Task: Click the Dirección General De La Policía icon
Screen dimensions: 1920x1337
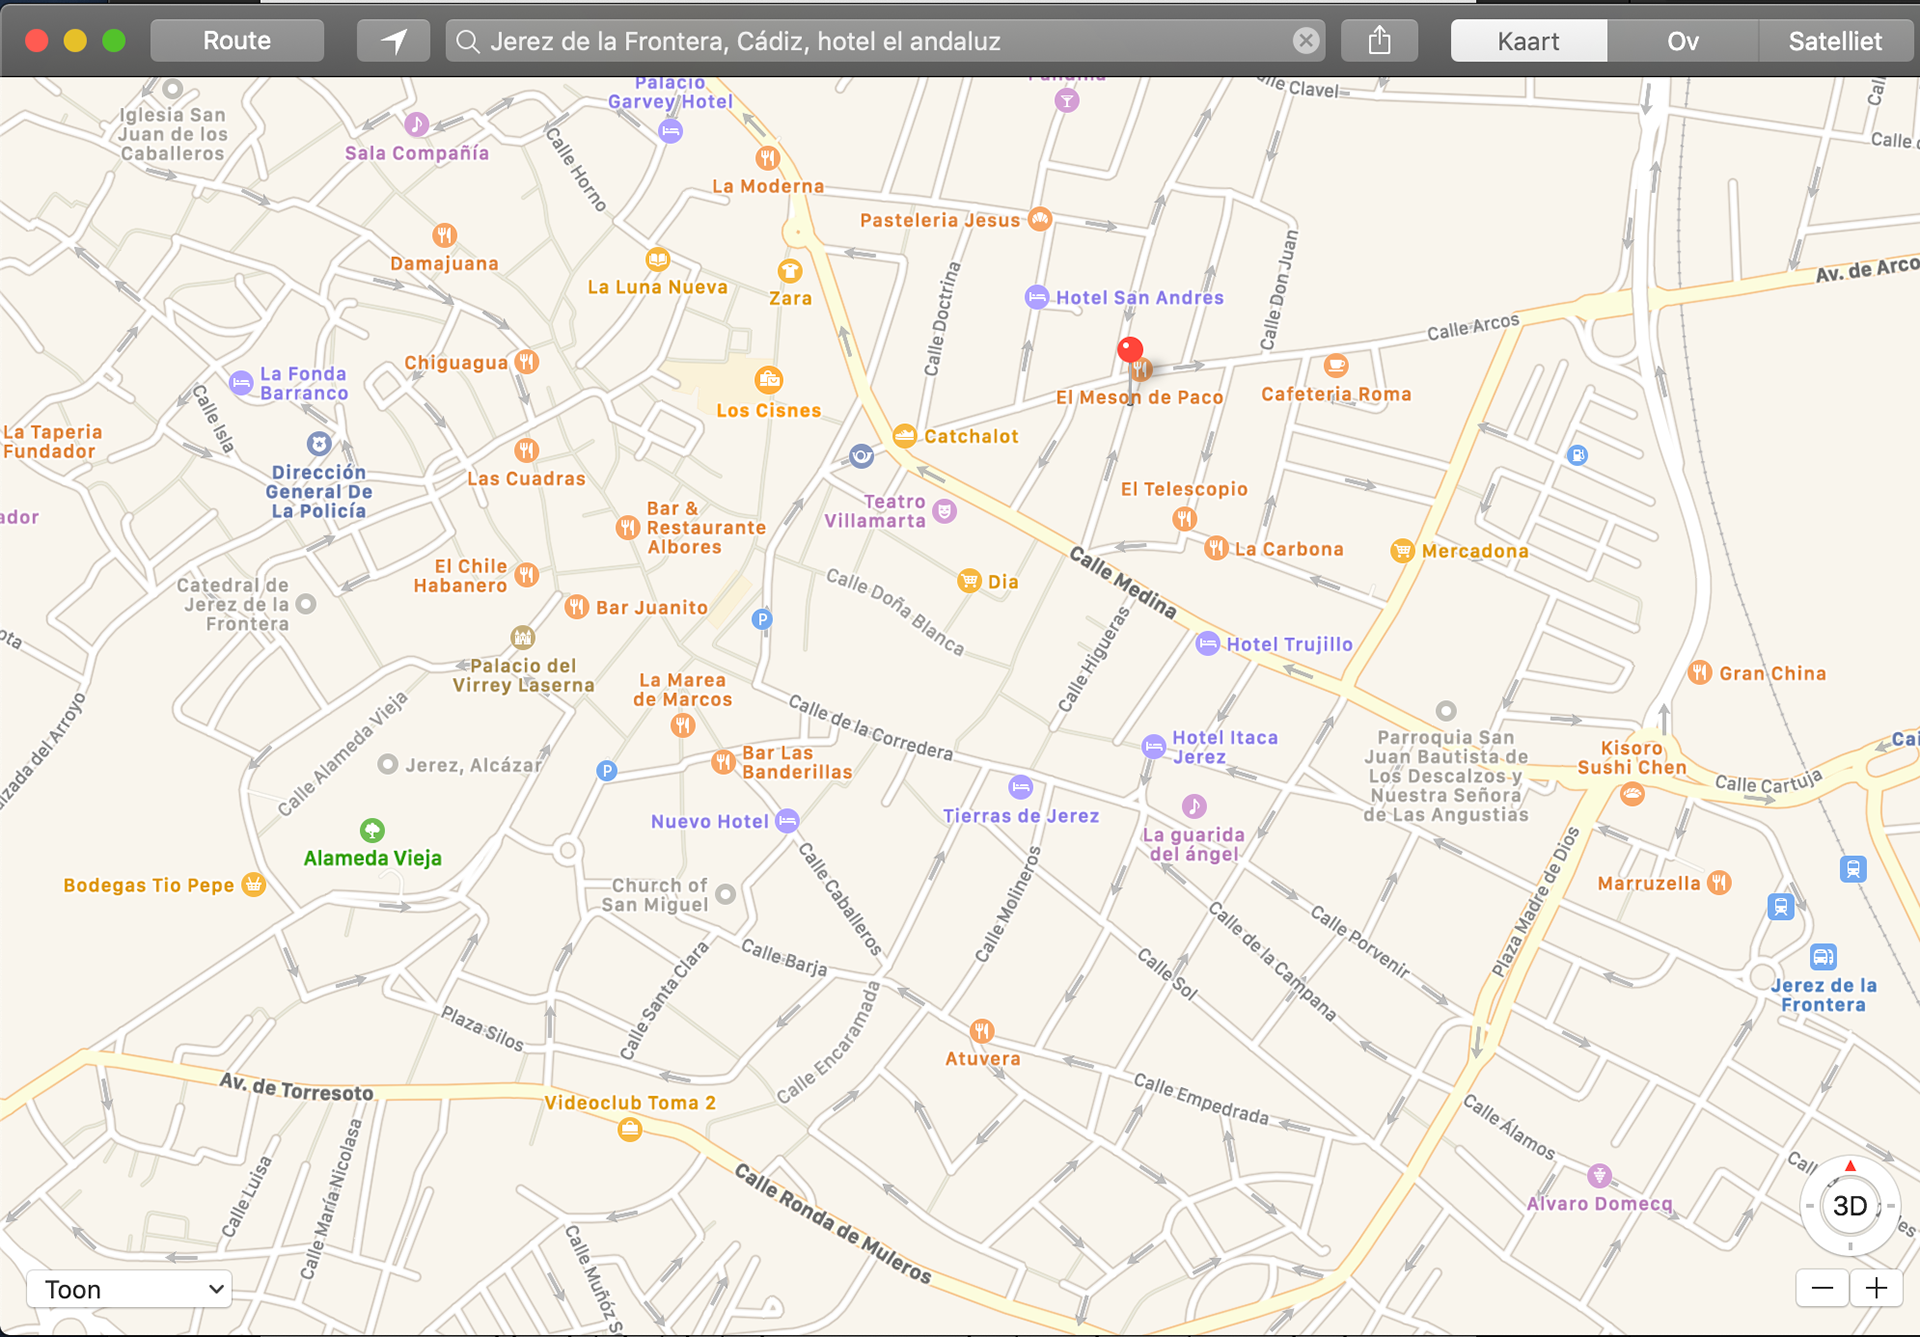Action: 319,444
